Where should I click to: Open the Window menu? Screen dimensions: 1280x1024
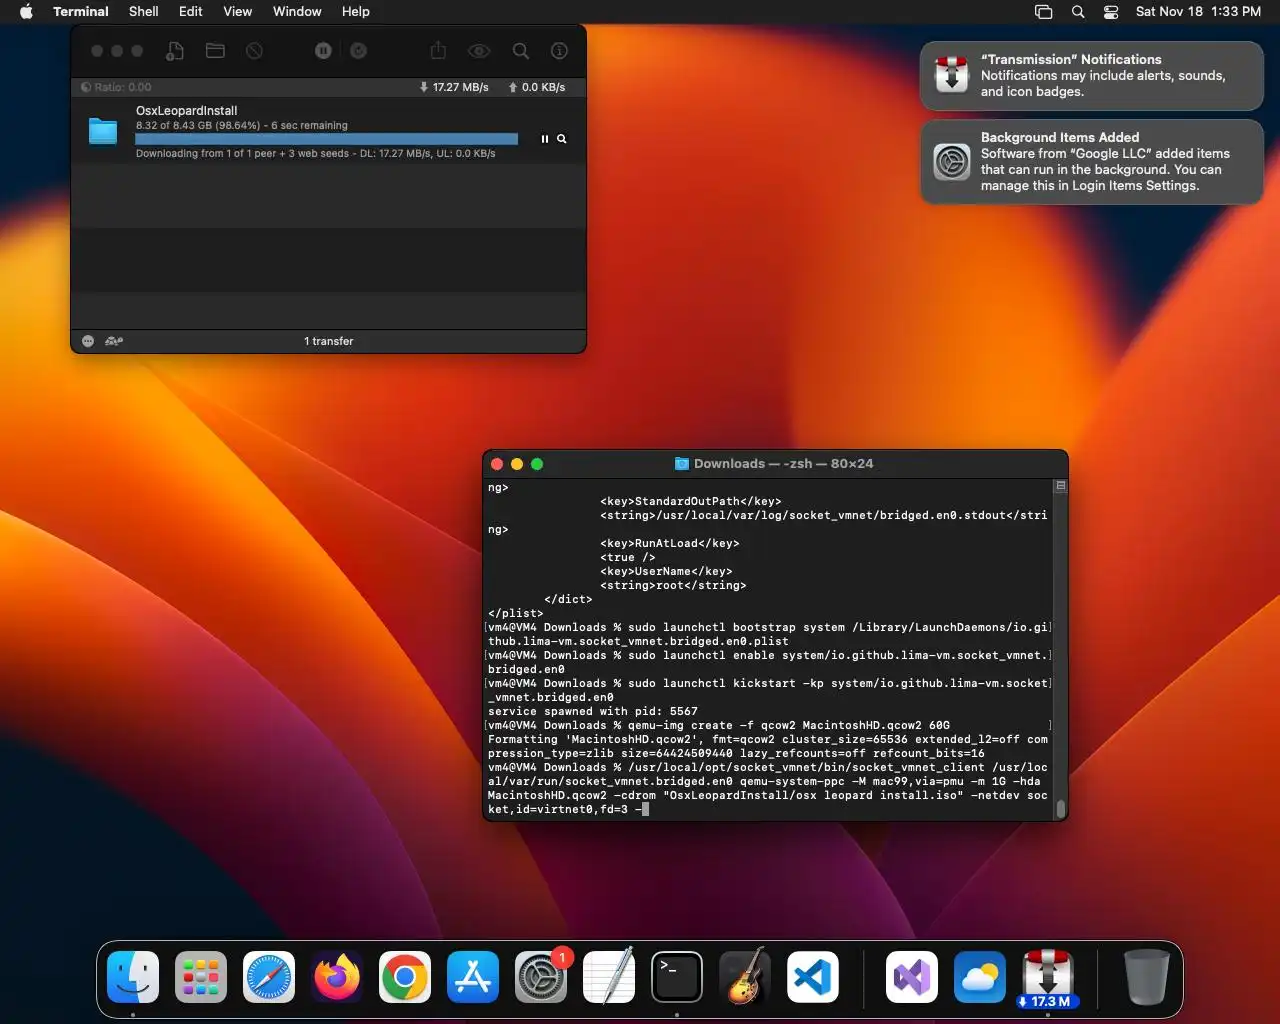pyautogui.click(x=297, y=12)
